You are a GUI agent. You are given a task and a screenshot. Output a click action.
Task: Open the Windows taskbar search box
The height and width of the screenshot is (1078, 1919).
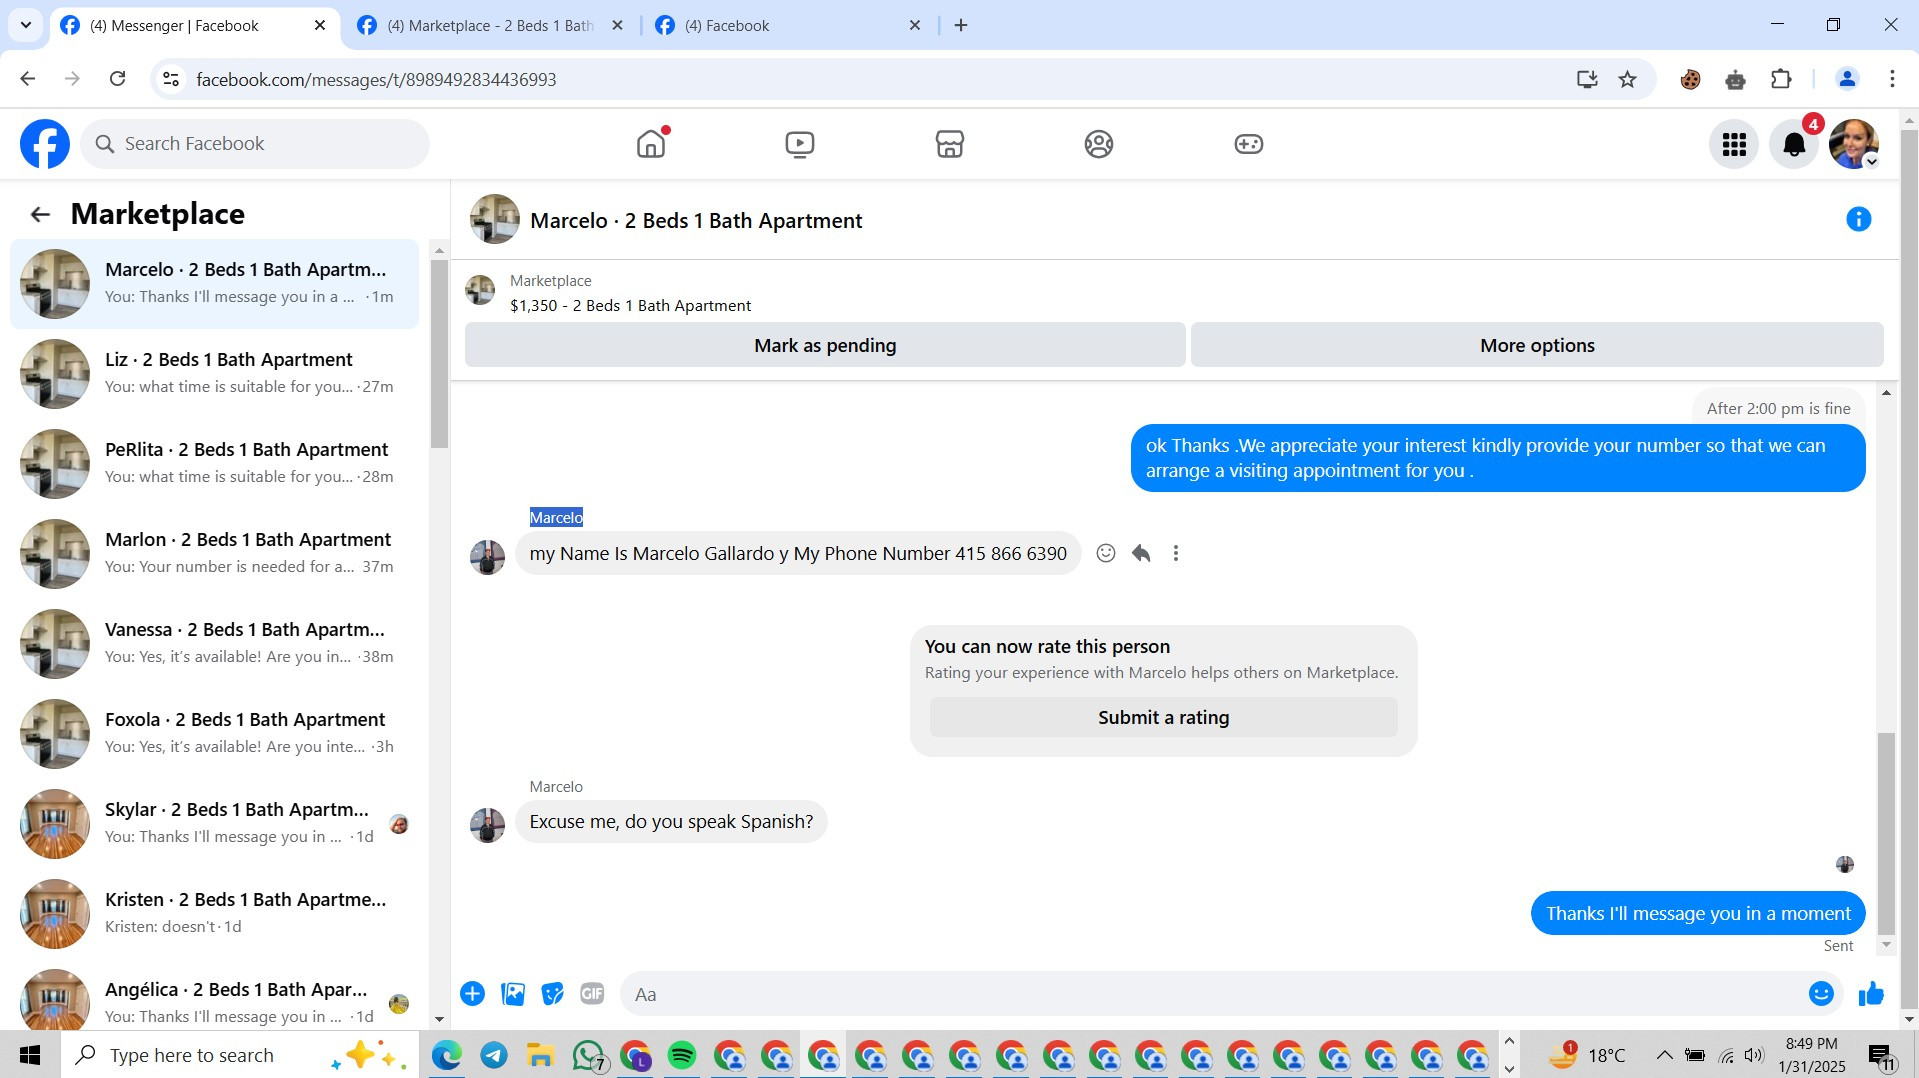(x=240, y=1055)
